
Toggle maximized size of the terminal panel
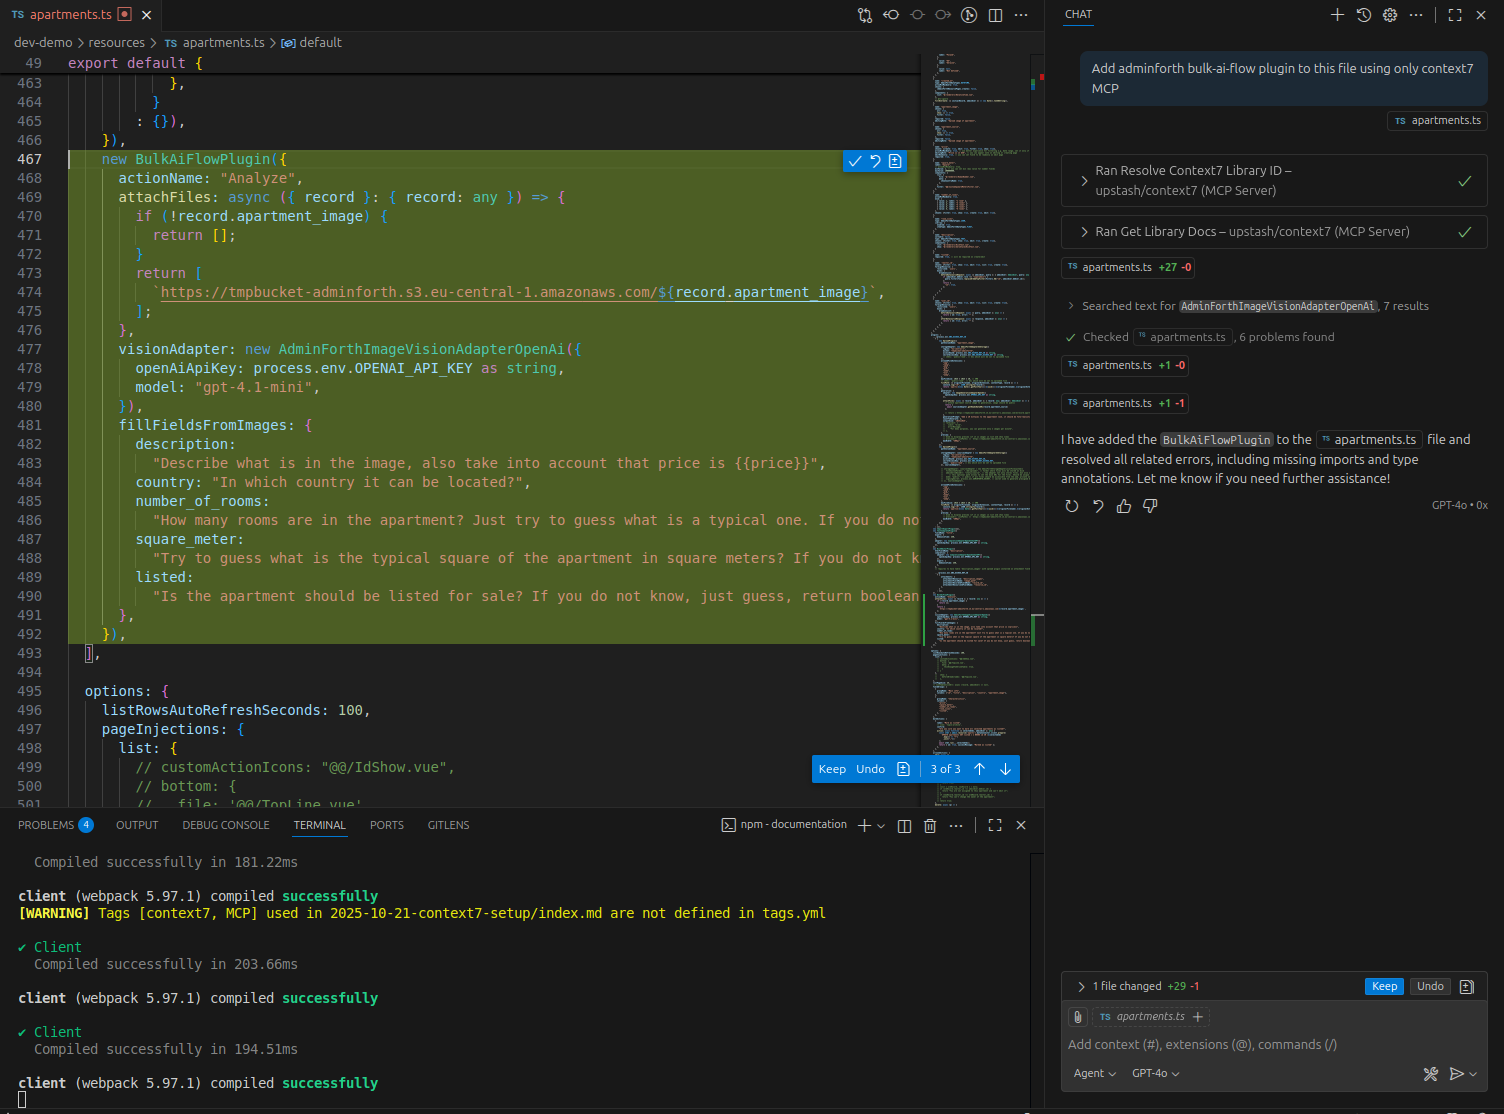(x=995, y=826)
